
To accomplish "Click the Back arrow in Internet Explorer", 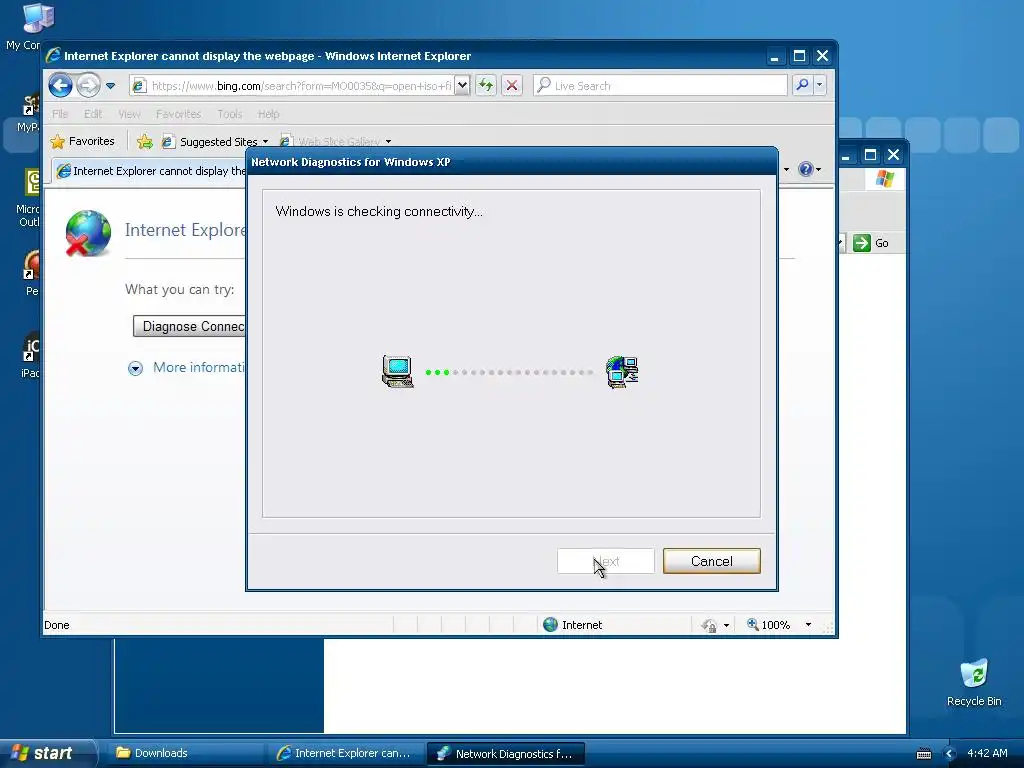I will pyautogui.click(x=61, y=85).
